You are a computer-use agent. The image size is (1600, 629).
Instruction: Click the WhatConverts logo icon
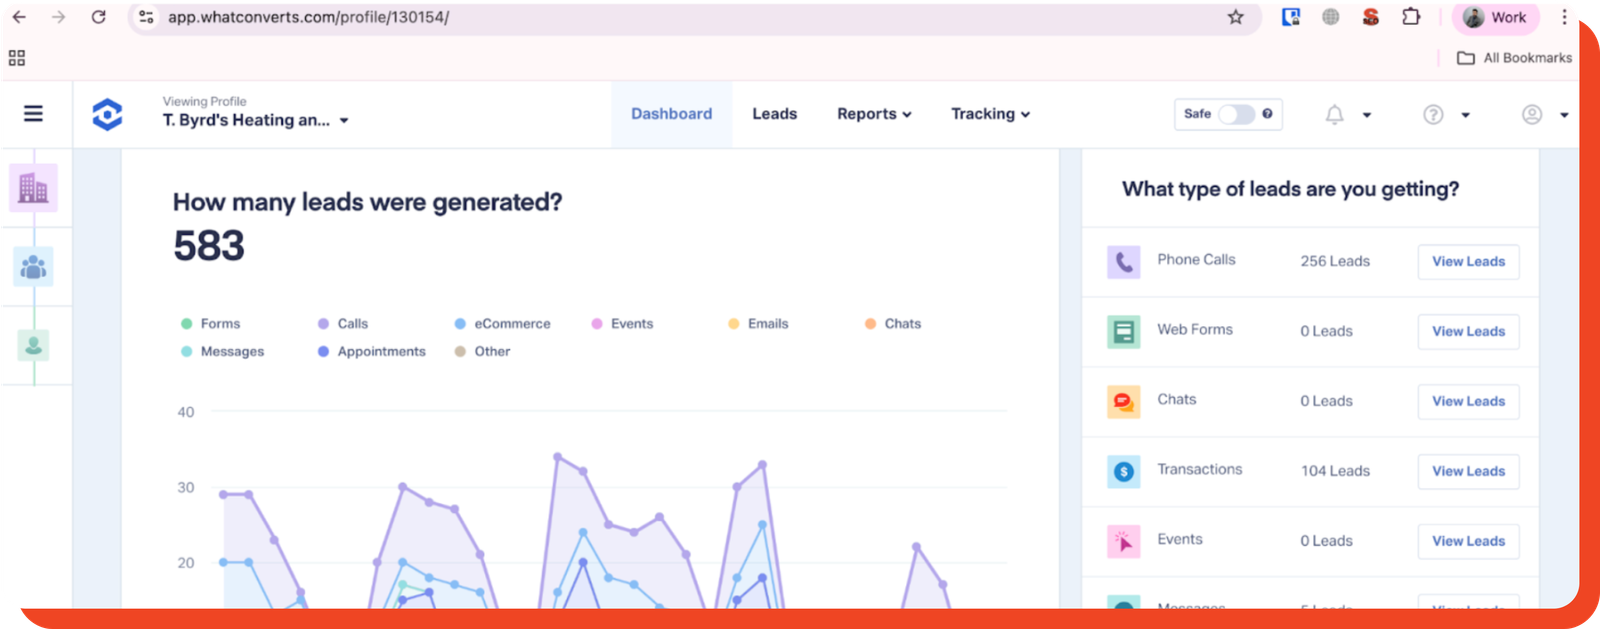coord(107,115)
